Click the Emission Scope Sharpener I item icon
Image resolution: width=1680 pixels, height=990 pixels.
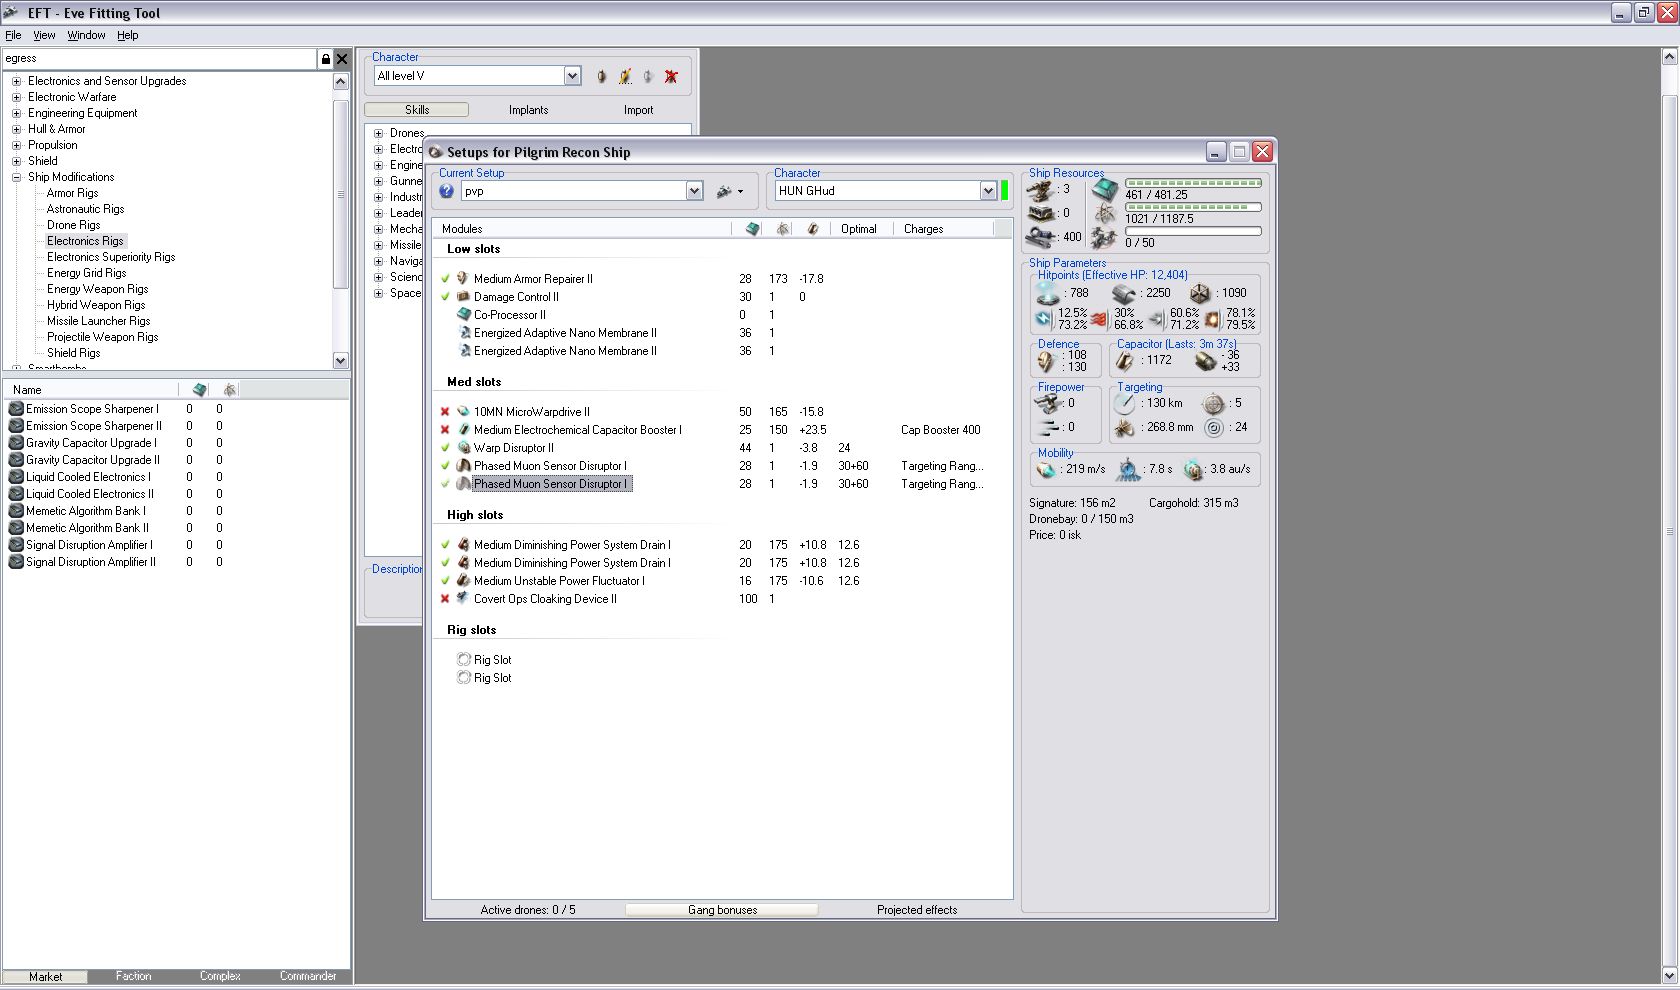pos(16,409)
